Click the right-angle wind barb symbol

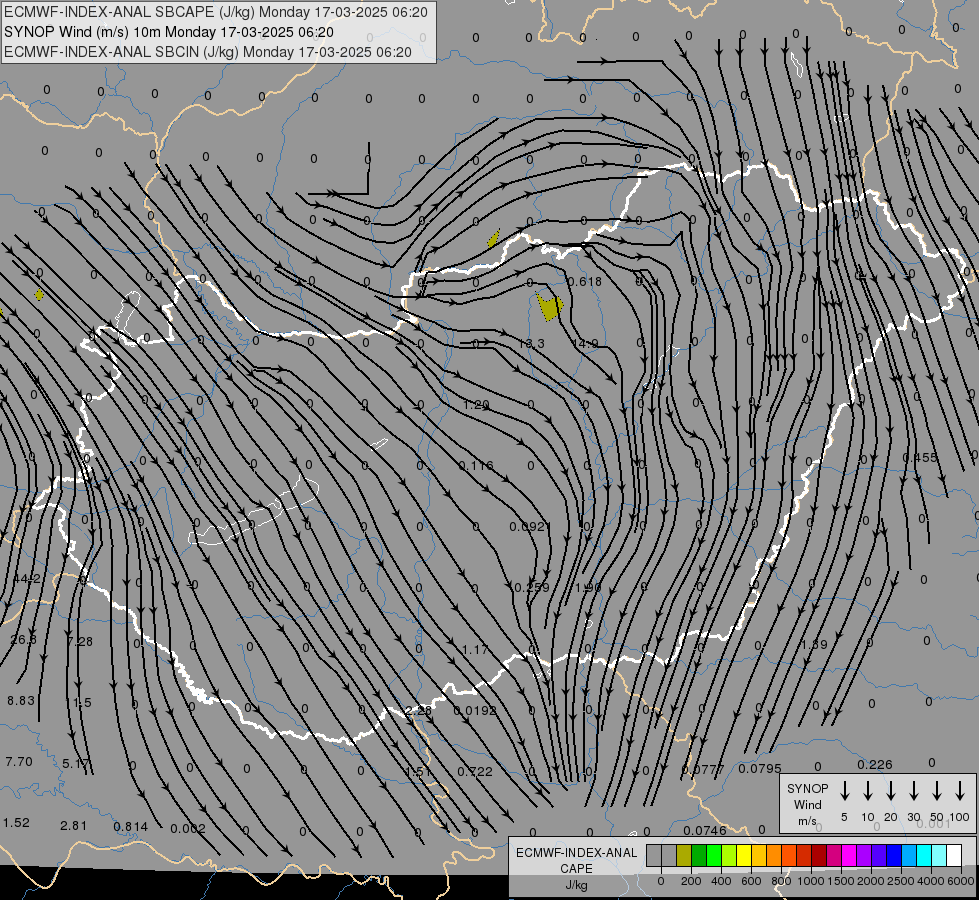tap(338, 169)
